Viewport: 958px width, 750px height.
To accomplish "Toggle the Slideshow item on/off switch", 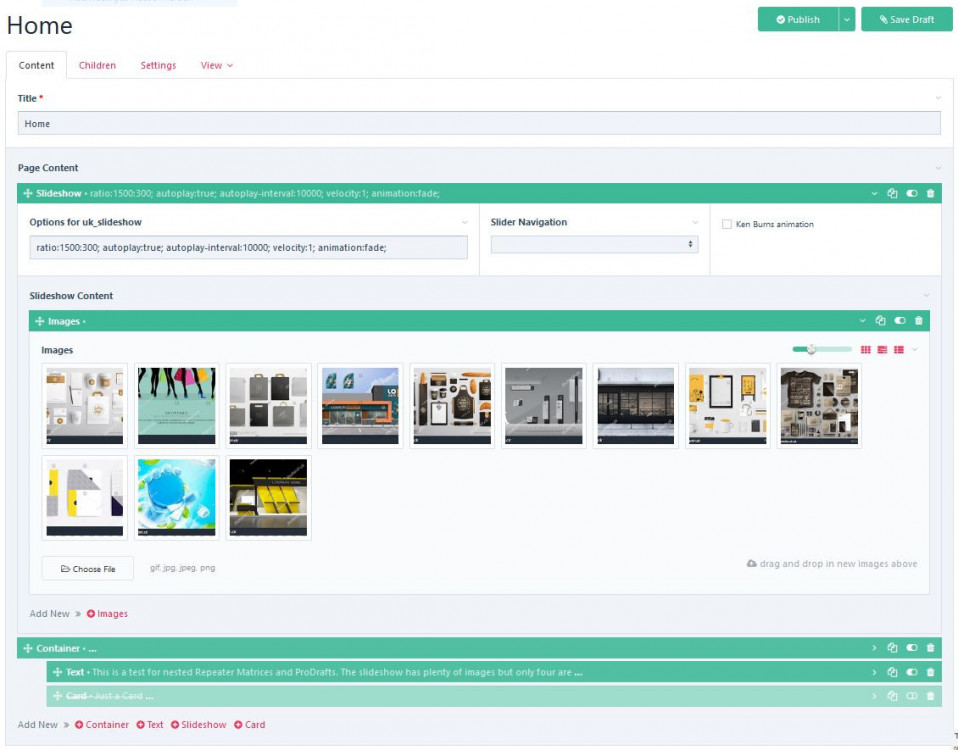I will click(911, 194).
